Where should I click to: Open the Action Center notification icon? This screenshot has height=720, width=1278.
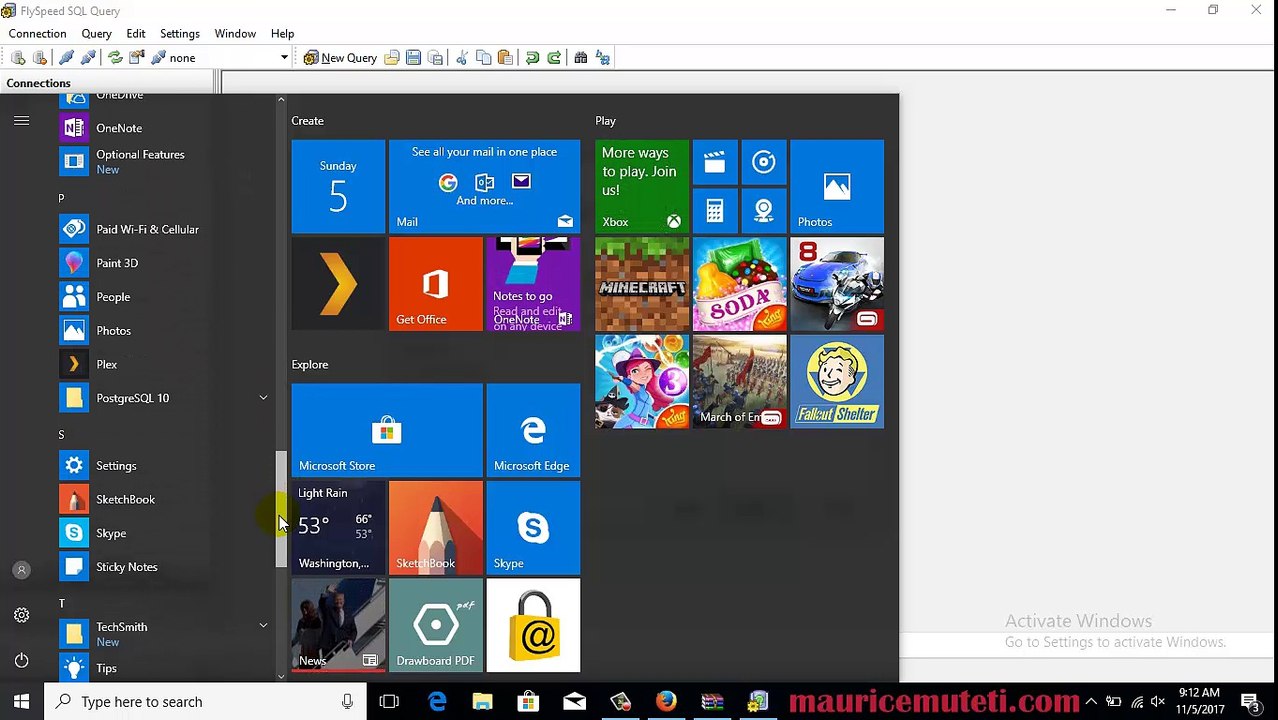1250,702
